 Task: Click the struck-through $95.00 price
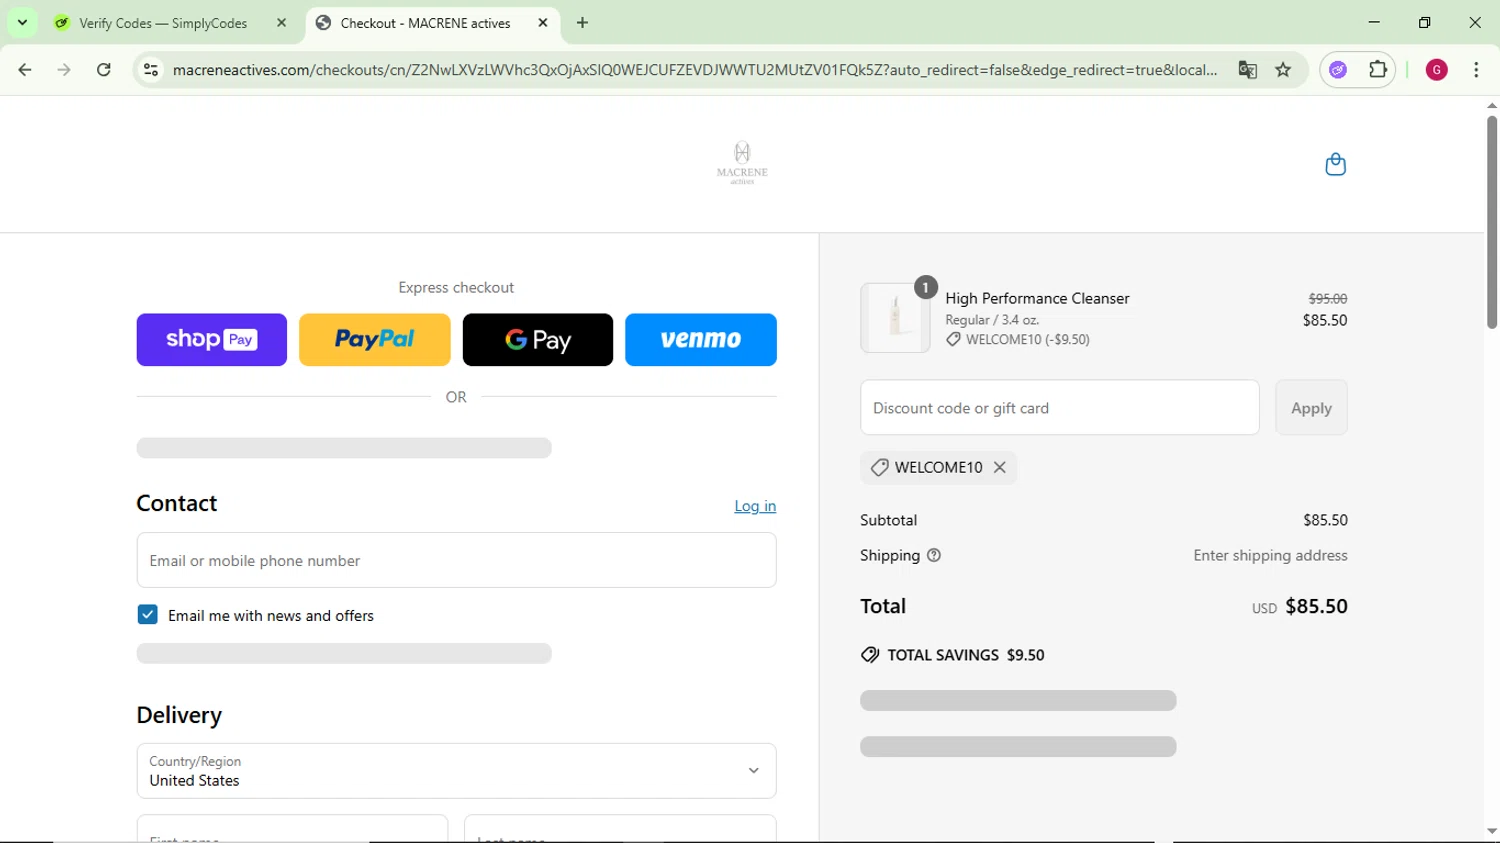point(1327,298)
